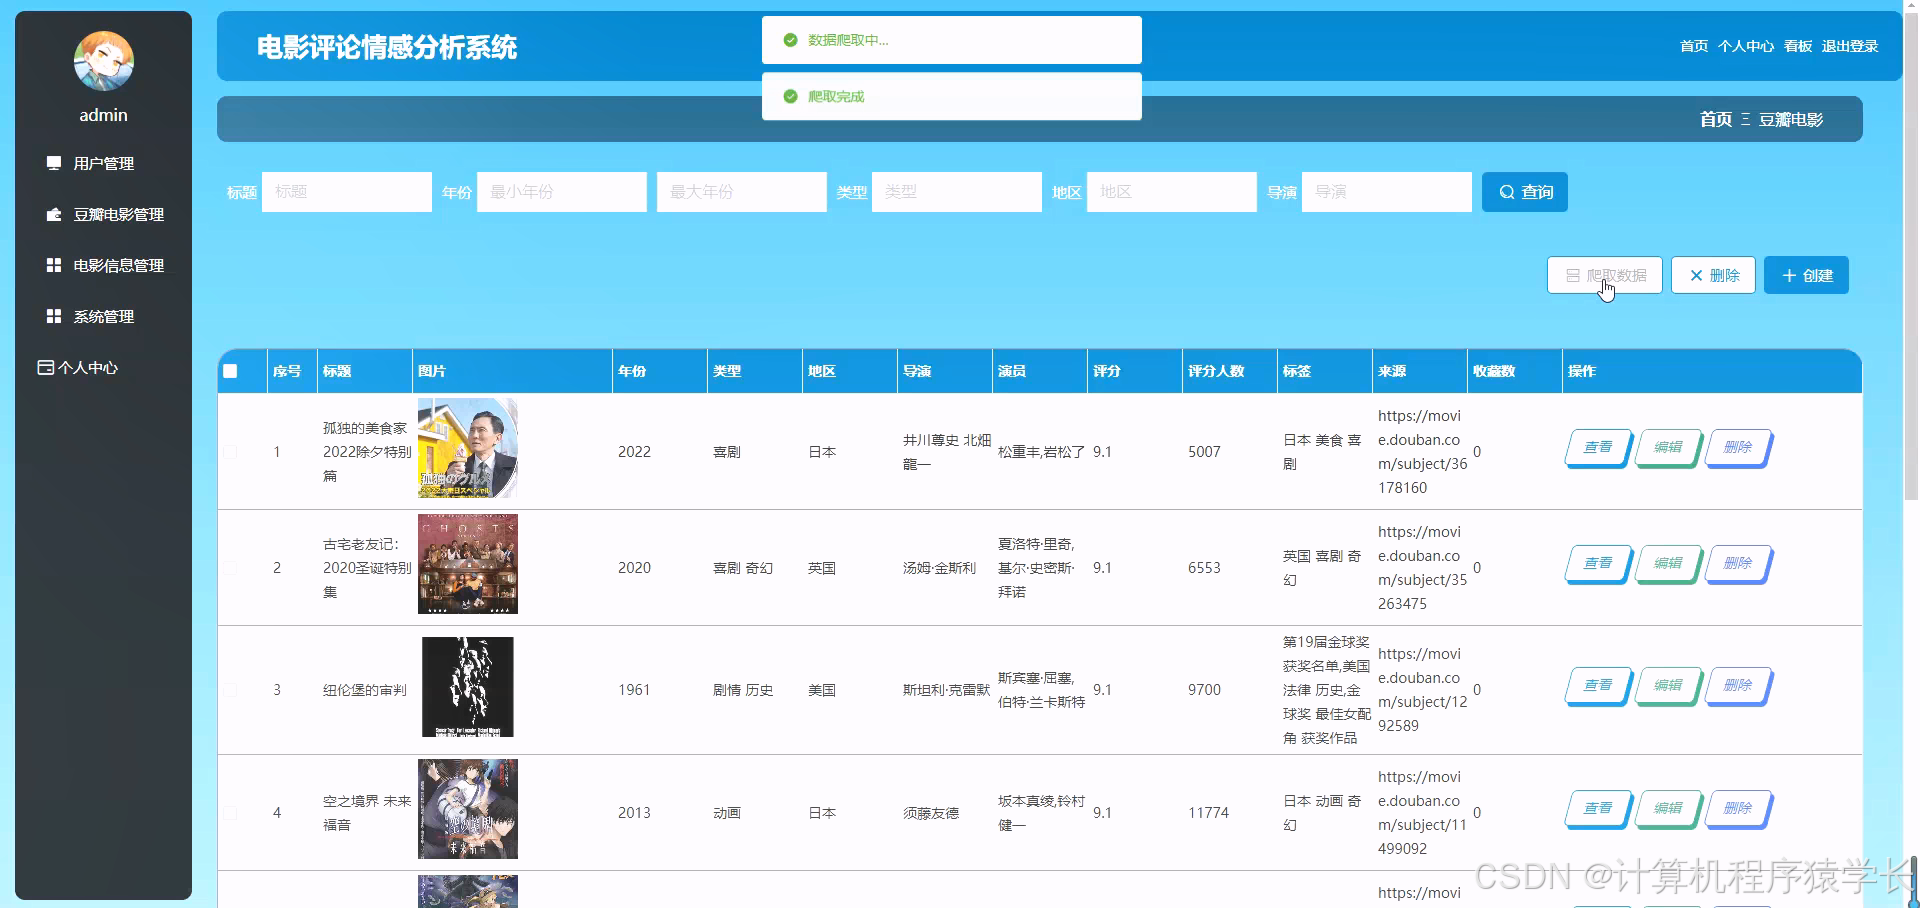Viewport: 1920px width, 908px height.
Task: Open 看板 in top navigation
Action: click(x=1798, y=46)
